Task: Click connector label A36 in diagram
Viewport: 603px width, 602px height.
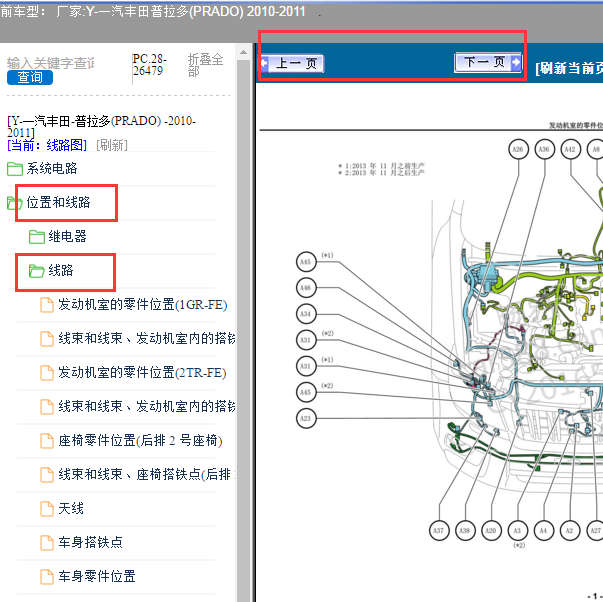Action: pyautogui.click(x=544, y=149)
